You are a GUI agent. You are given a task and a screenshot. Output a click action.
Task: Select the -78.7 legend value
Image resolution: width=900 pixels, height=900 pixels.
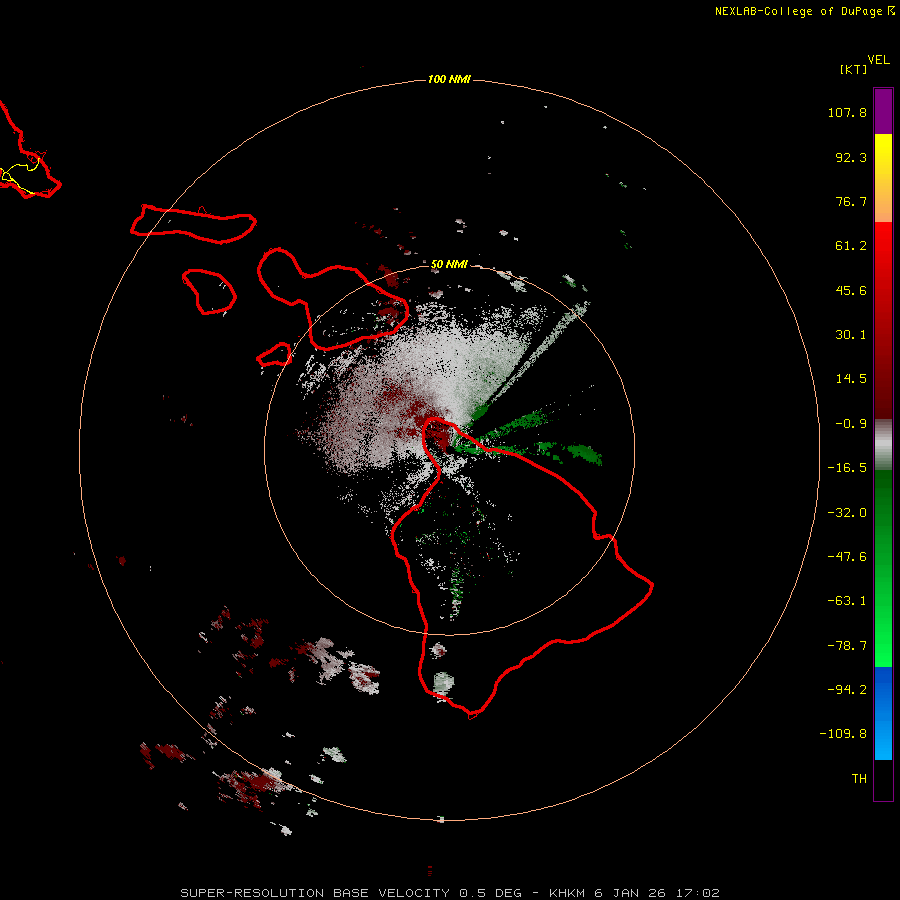[x=847, y=646]
